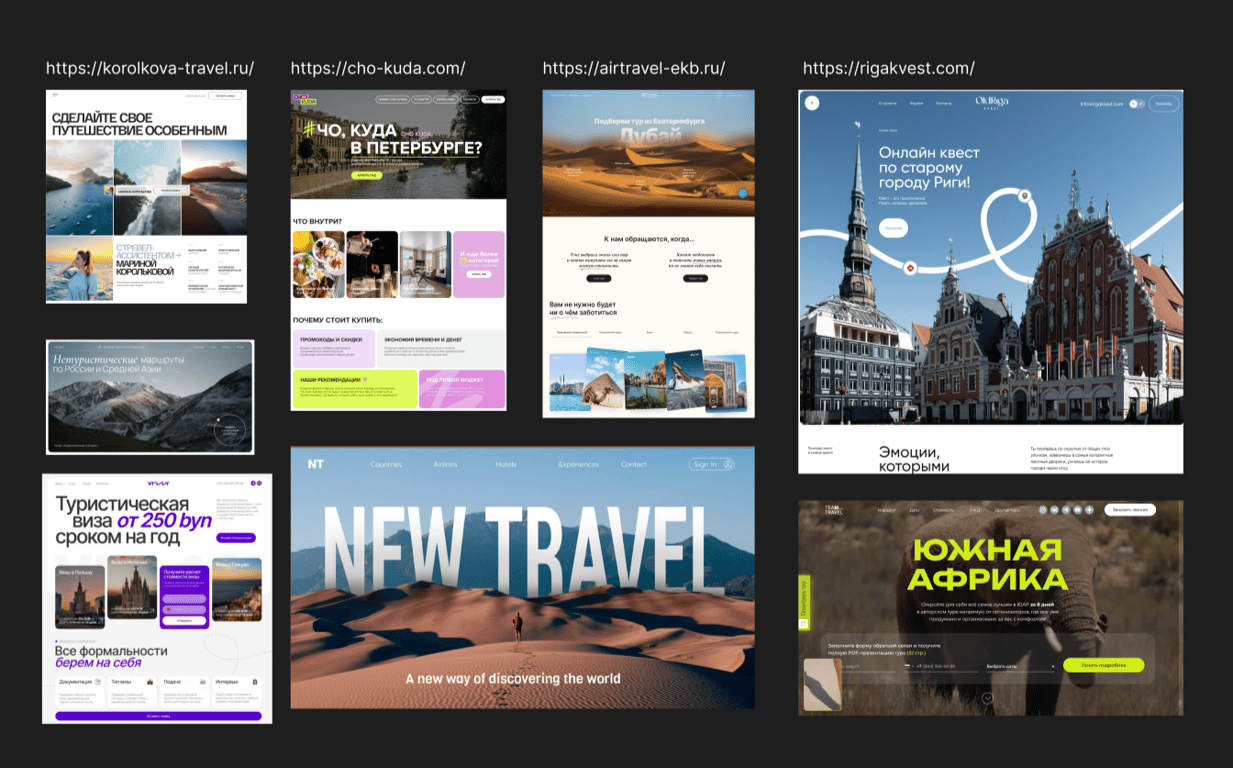
Task: Click the purple Промокоды и скидки card
Action: pos(333,348)
